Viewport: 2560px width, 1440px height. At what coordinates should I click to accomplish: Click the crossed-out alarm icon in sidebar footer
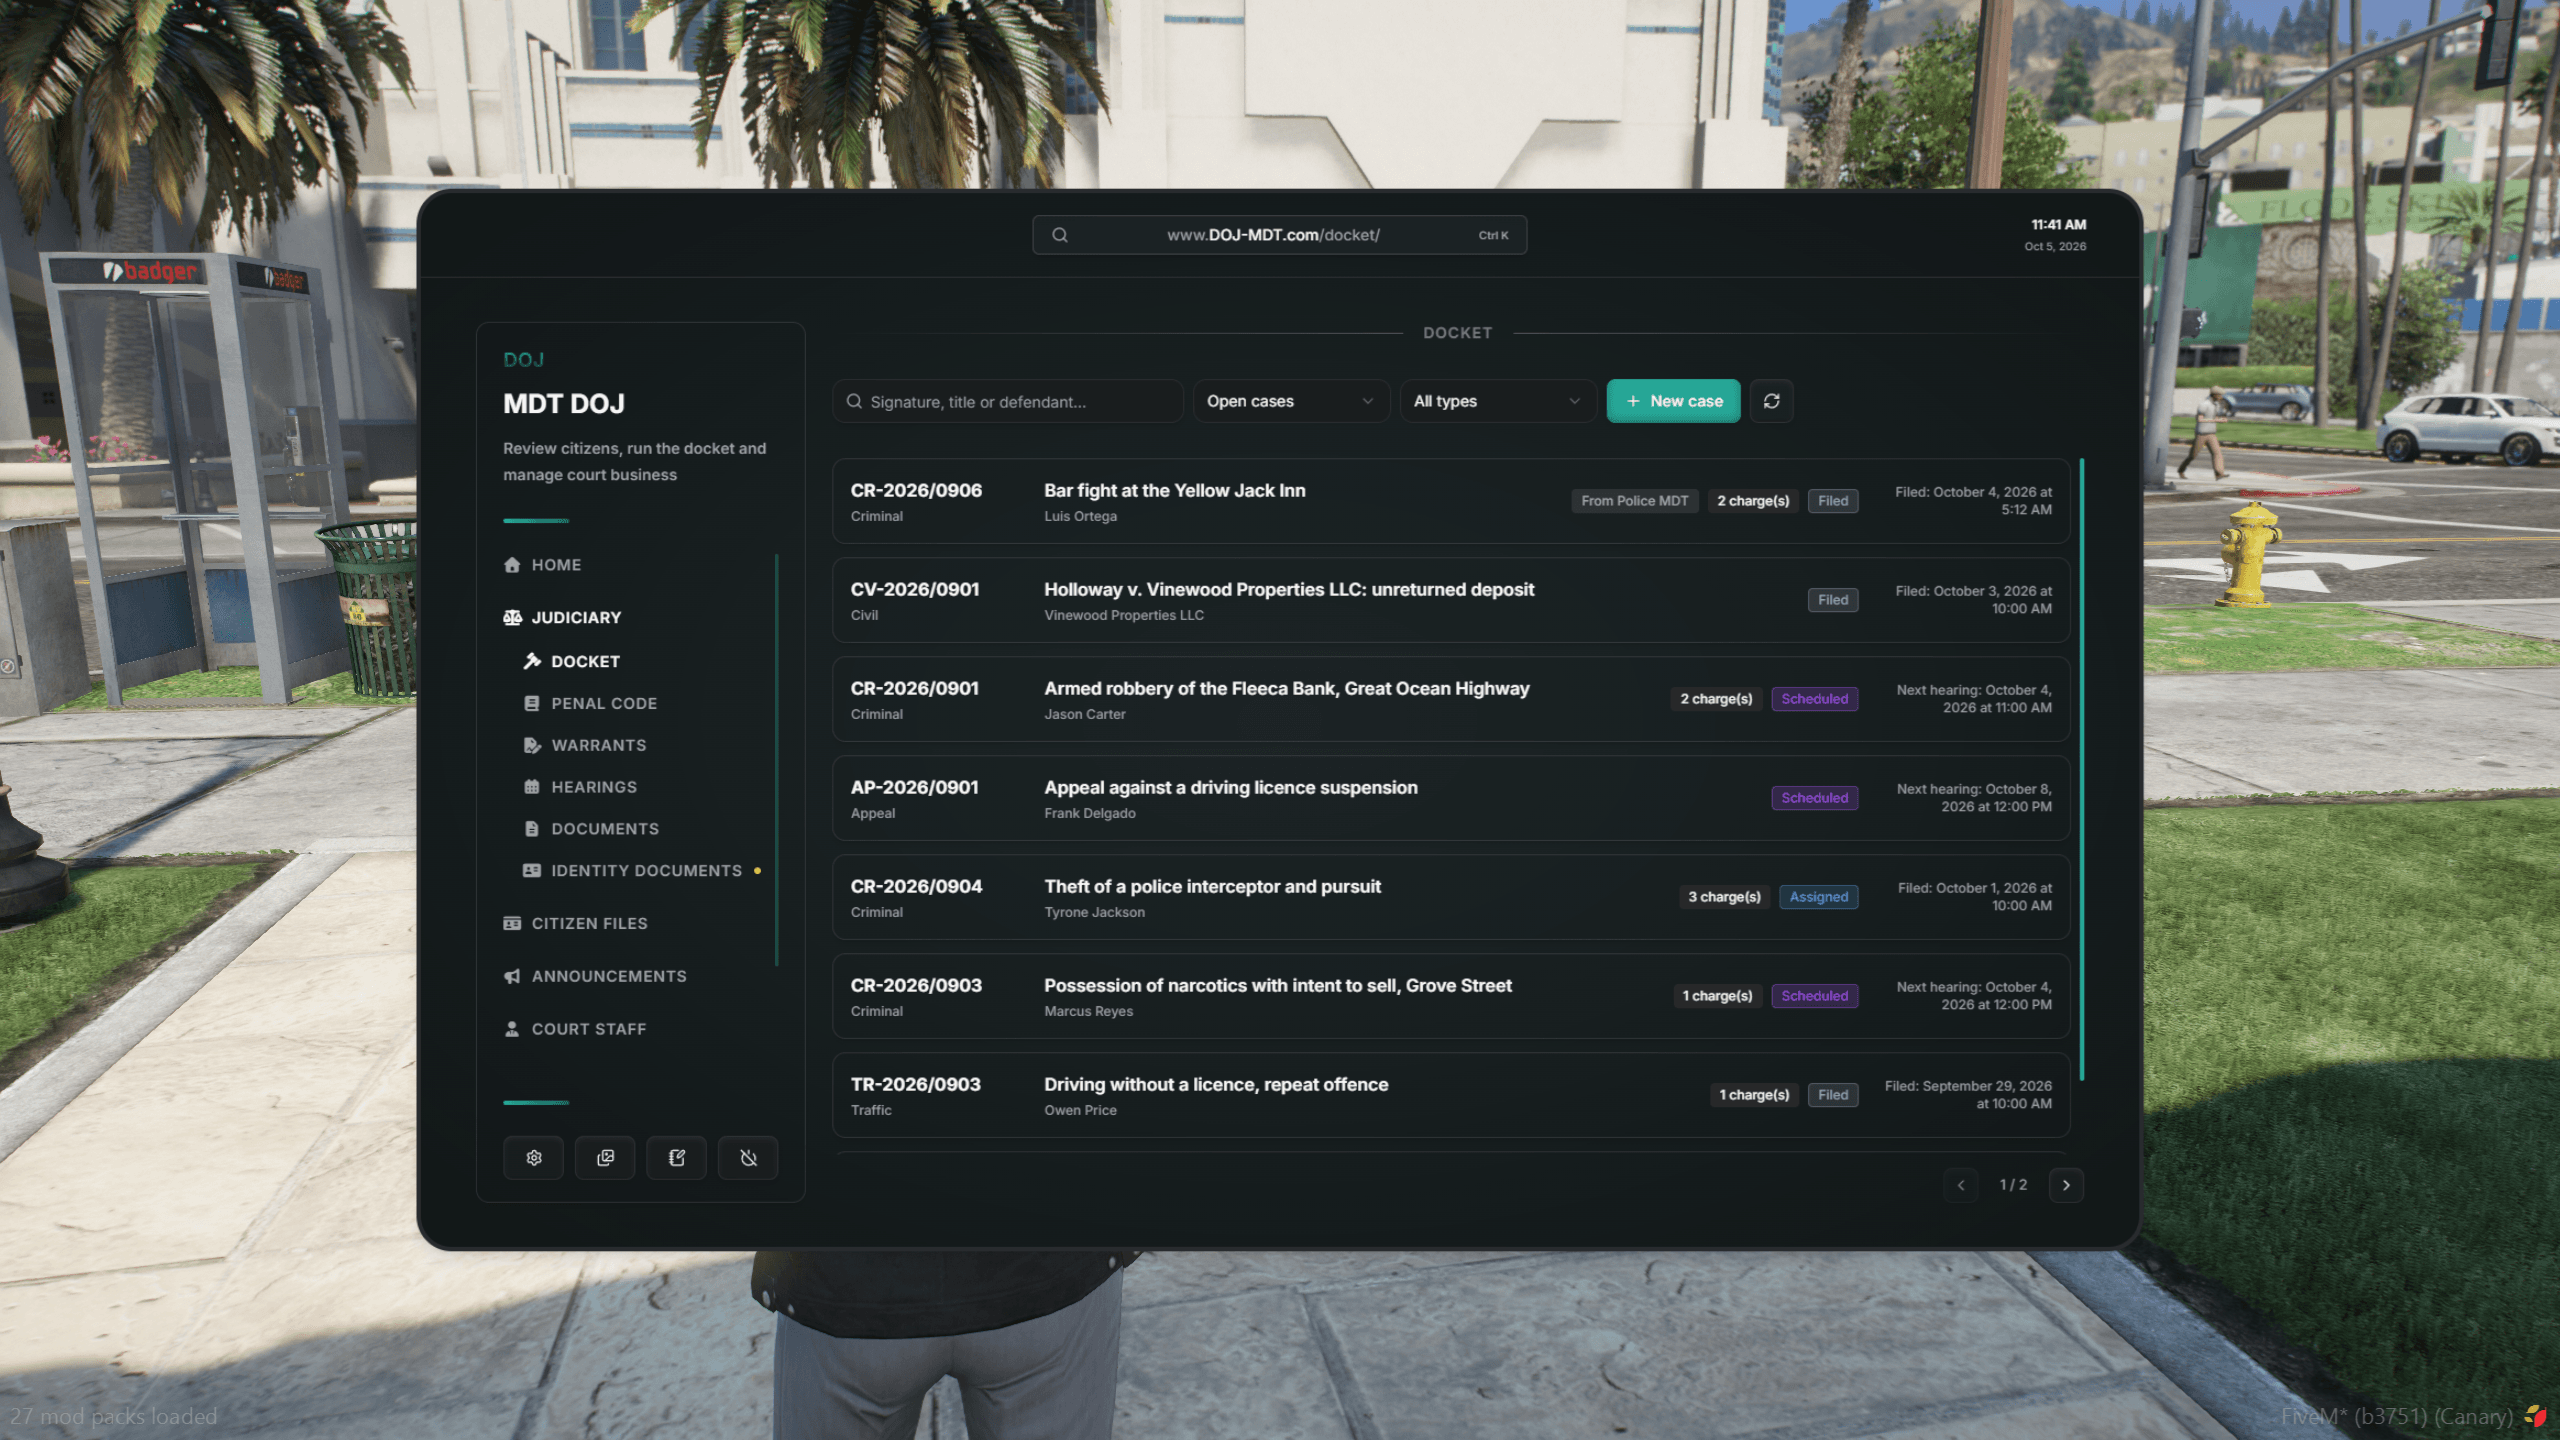(748, 1157)
